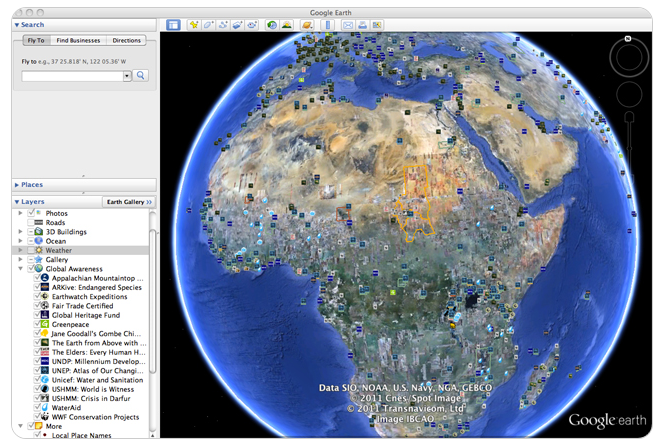Uncheck the Greenpeace layer checkbox

point(36,324)
